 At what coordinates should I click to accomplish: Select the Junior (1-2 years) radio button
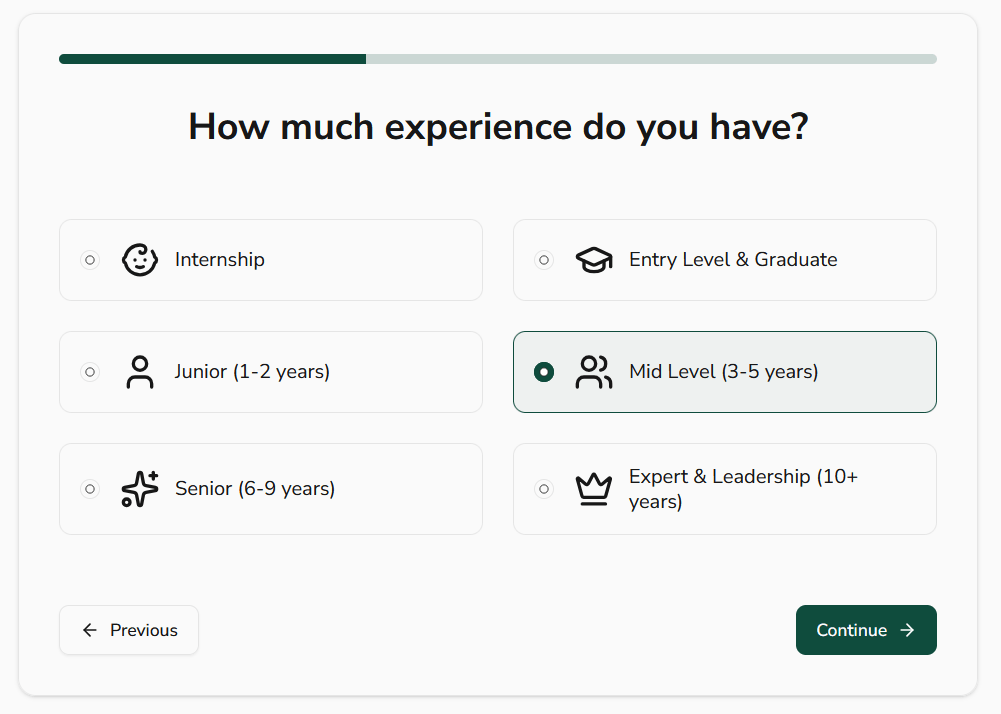point(90,372)
